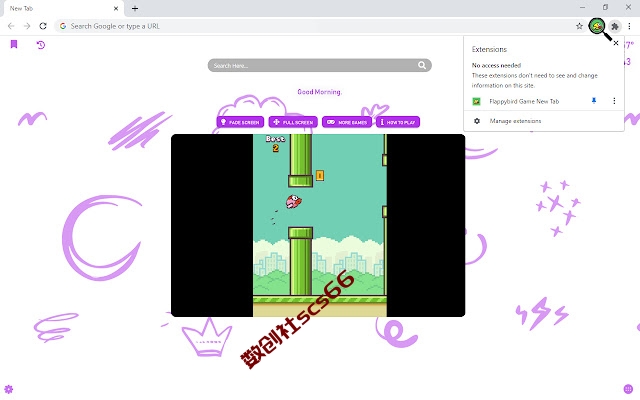Open the purple settings gear icon
Screen dimensions: 640x400
(x=9, y=389)
